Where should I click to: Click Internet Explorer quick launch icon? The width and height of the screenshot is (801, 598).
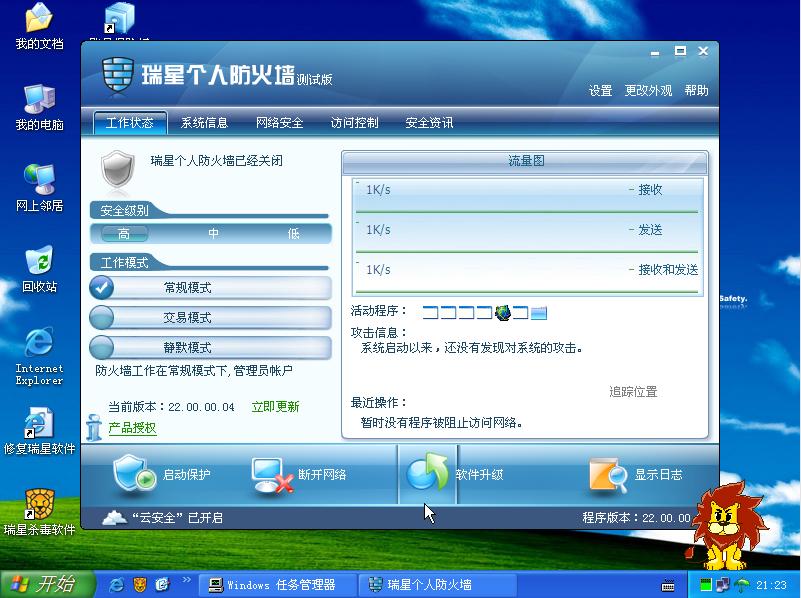point(117,584)
